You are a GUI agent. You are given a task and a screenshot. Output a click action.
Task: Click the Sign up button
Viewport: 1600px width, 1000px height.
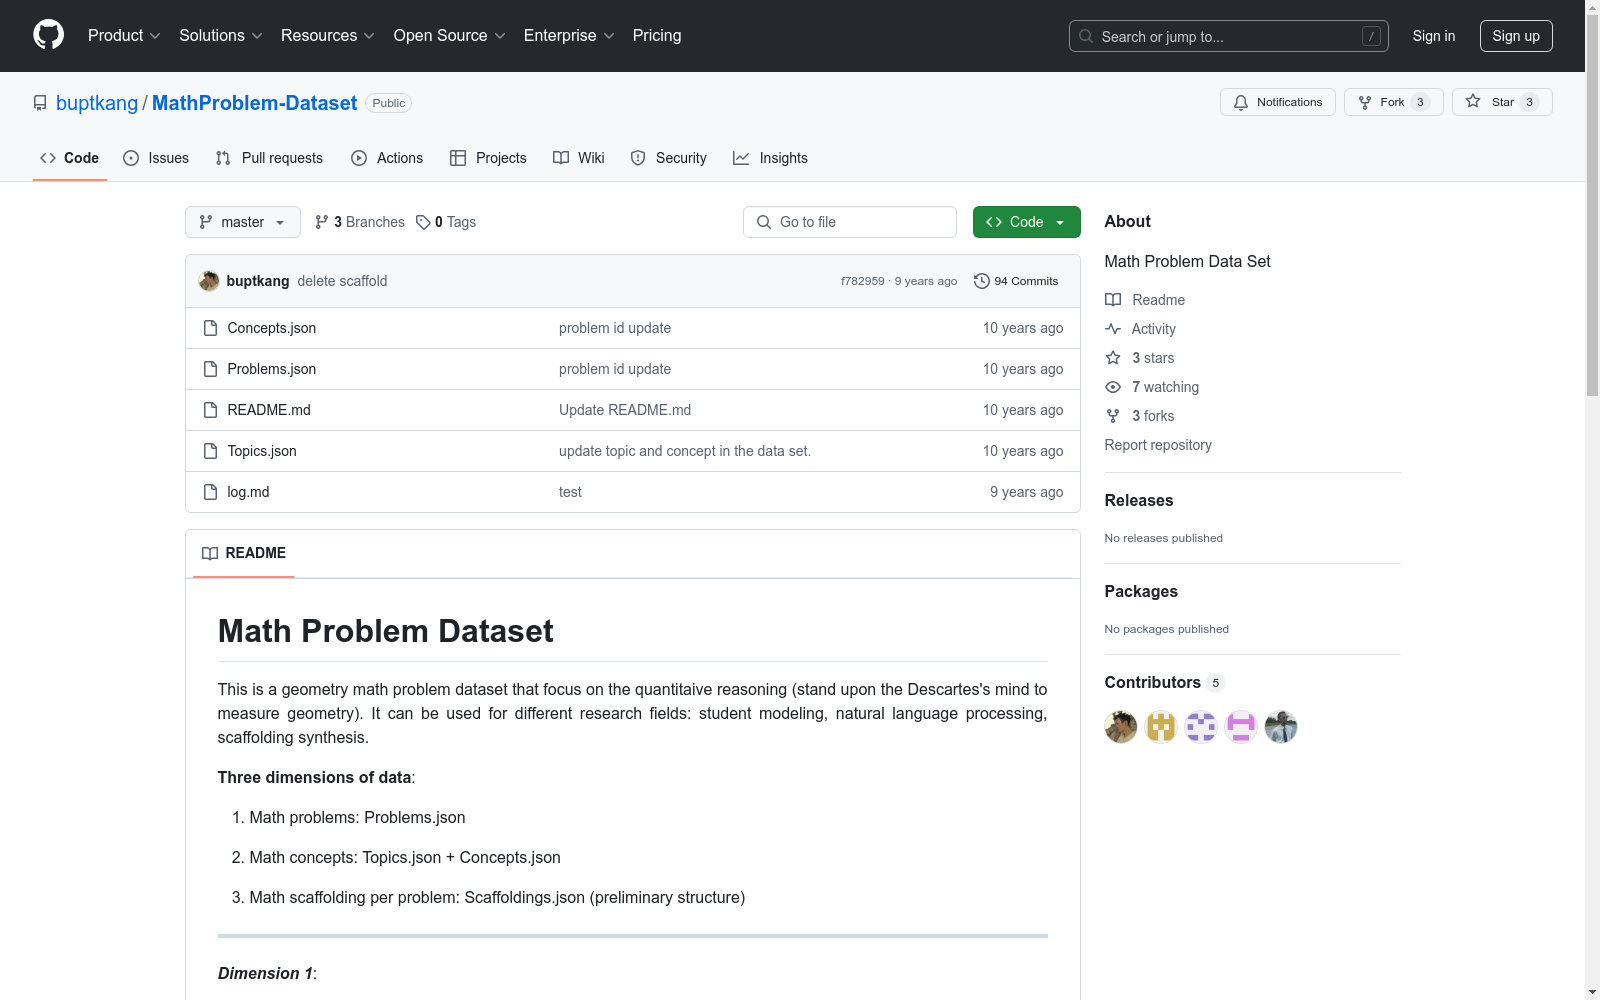tap(1516, 36)
